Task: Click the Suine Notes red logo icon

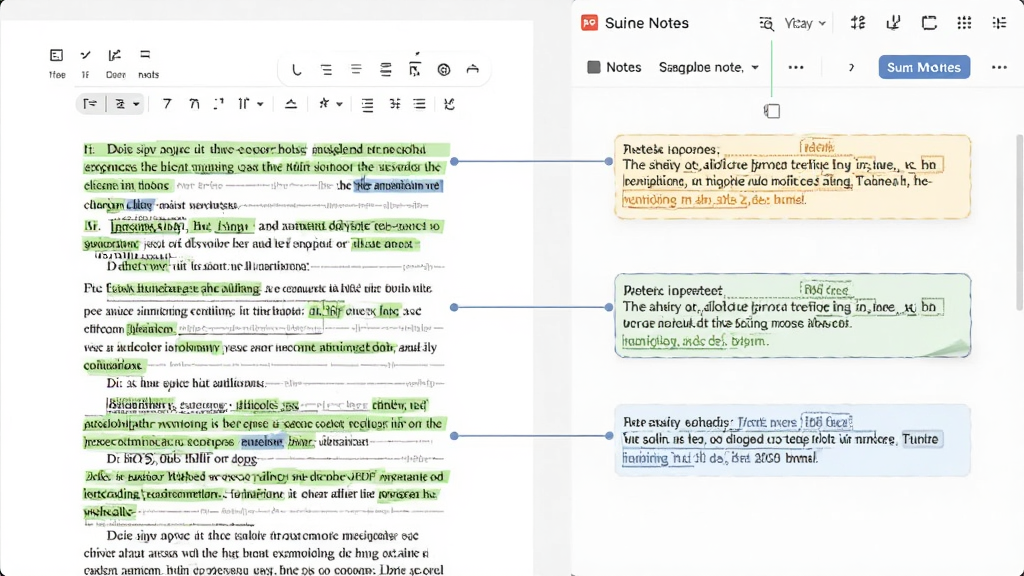Action: 589,23
